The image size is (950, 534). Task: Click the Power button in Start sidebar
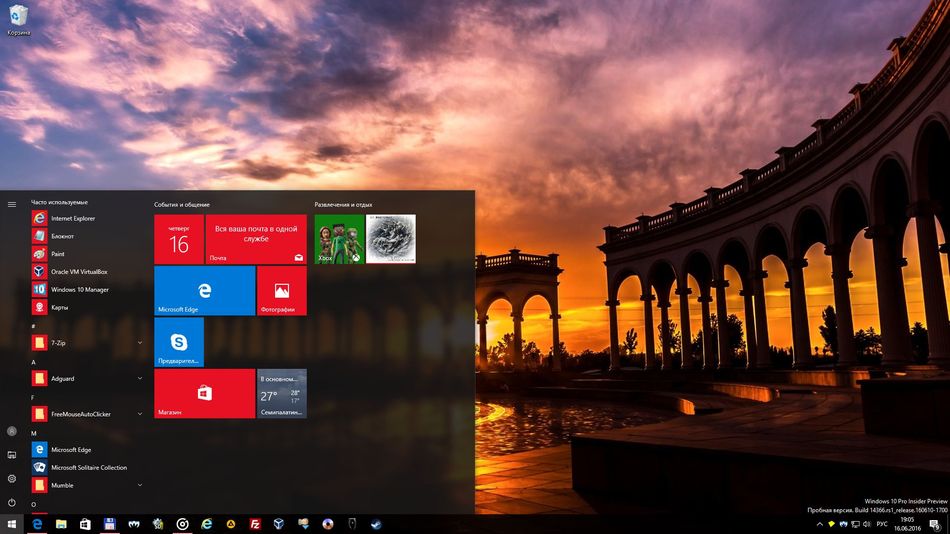pyautogui.click(x=12, y=502)
